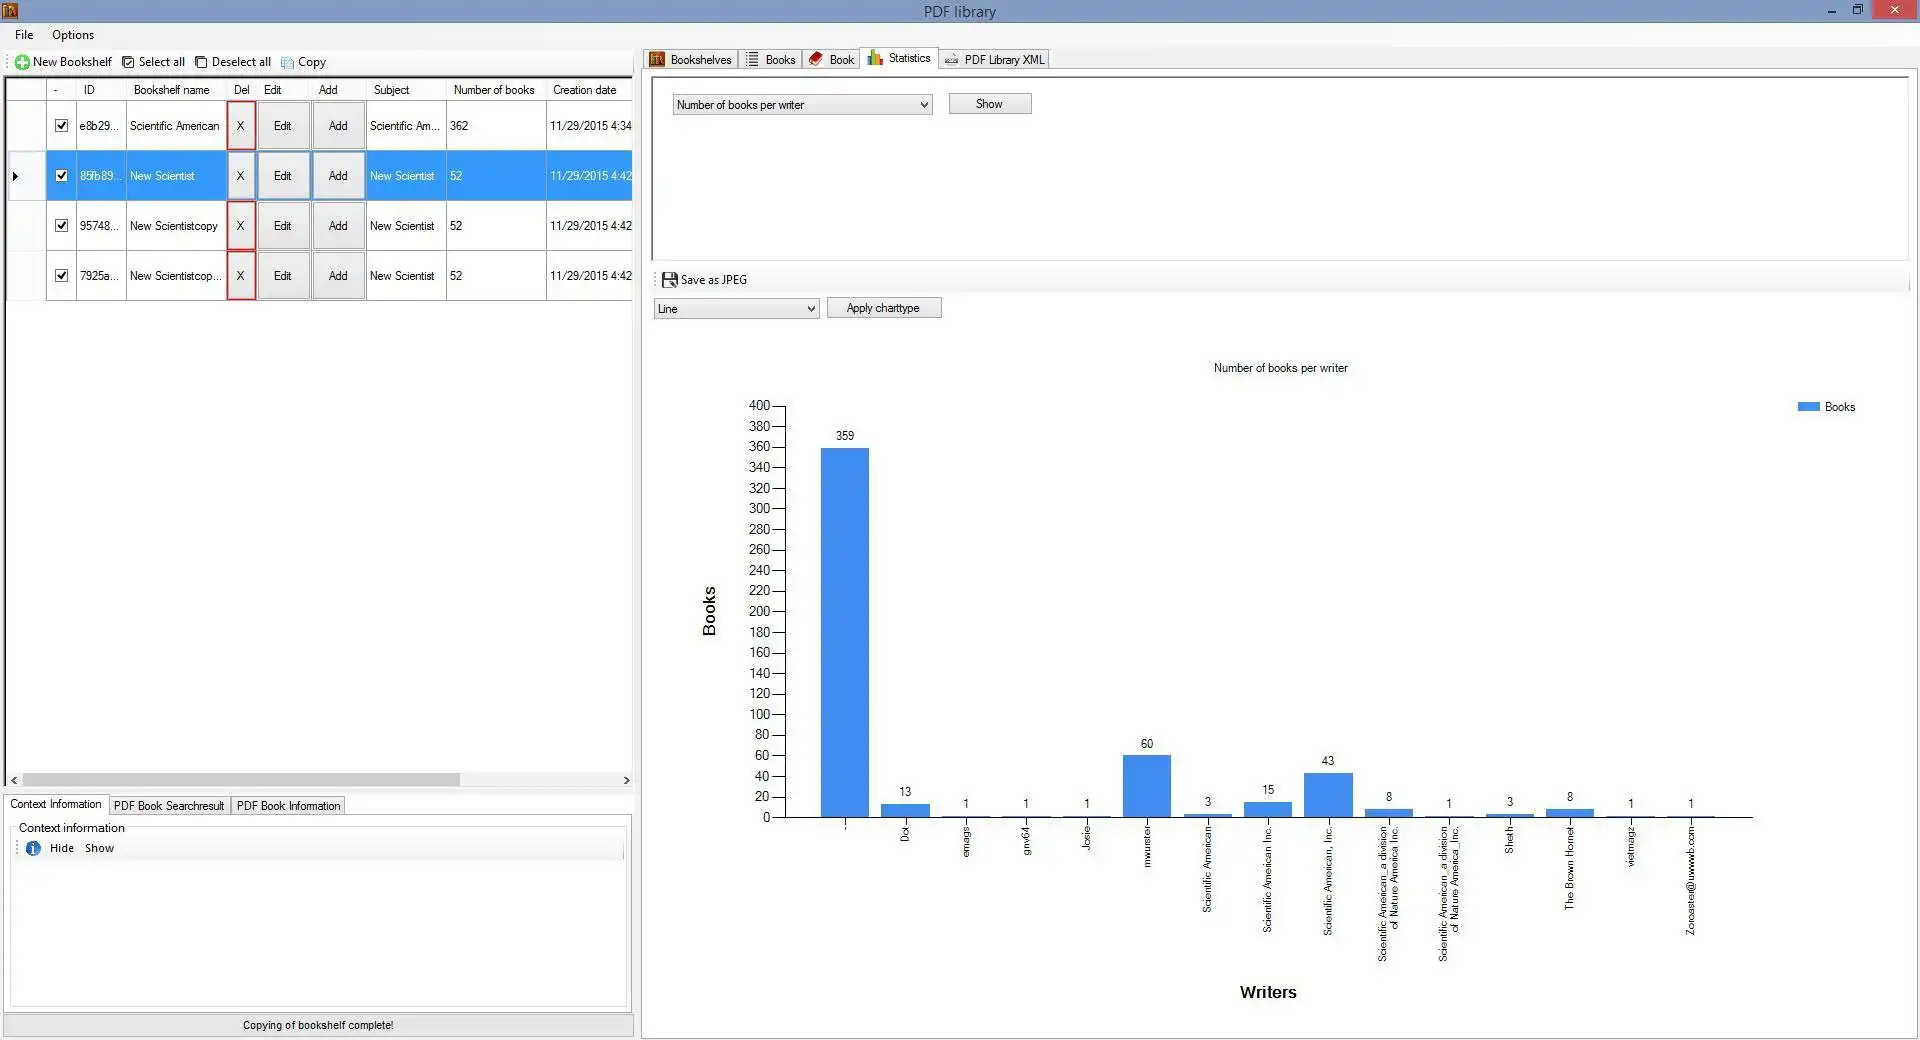Click the PDF Library XML tab icon

pyautogui.click(x=951, y=60)
